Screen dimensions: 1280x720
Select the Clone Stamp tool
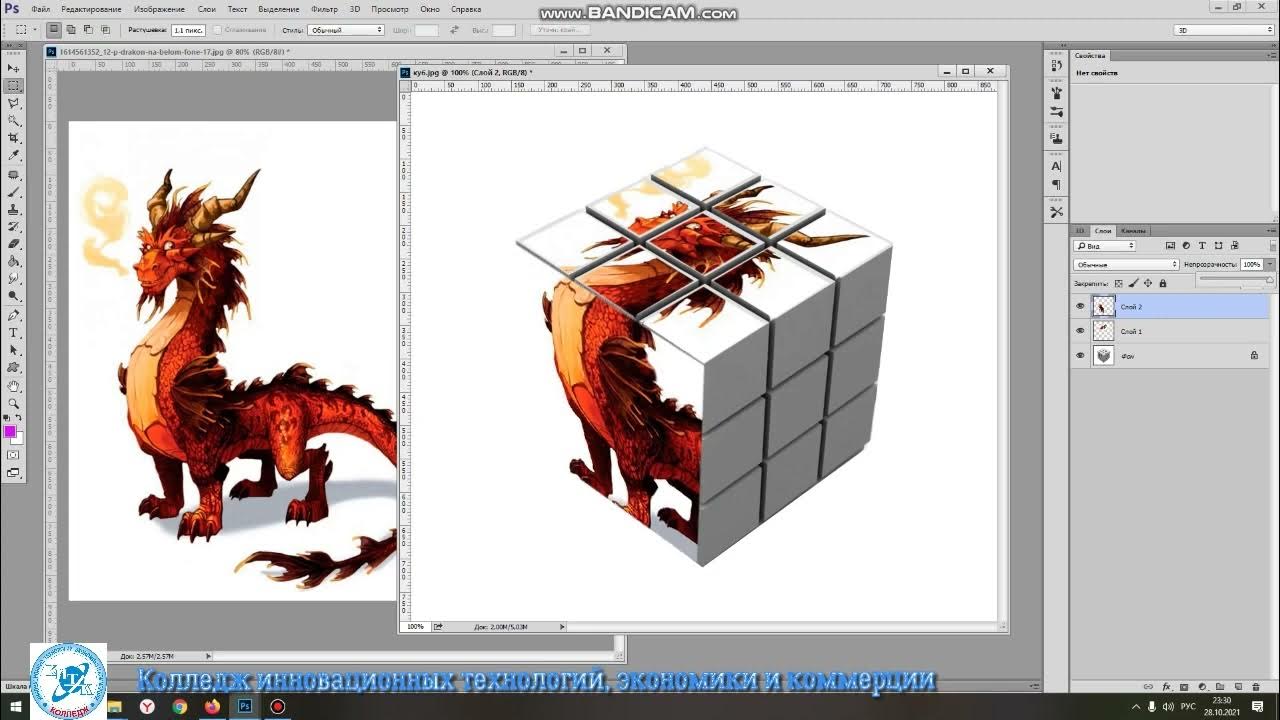[15, 210]
